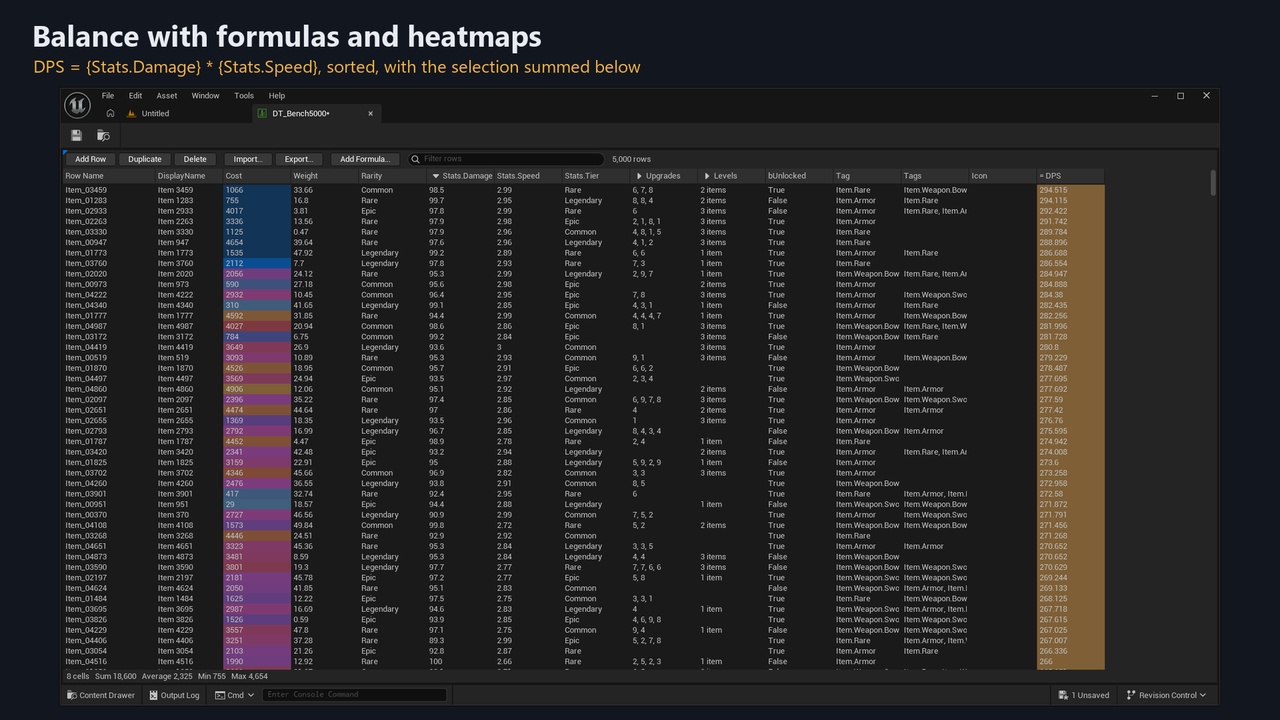Select row Item_04516
This screenshot has width=1280, height=720.
(584, 662)
